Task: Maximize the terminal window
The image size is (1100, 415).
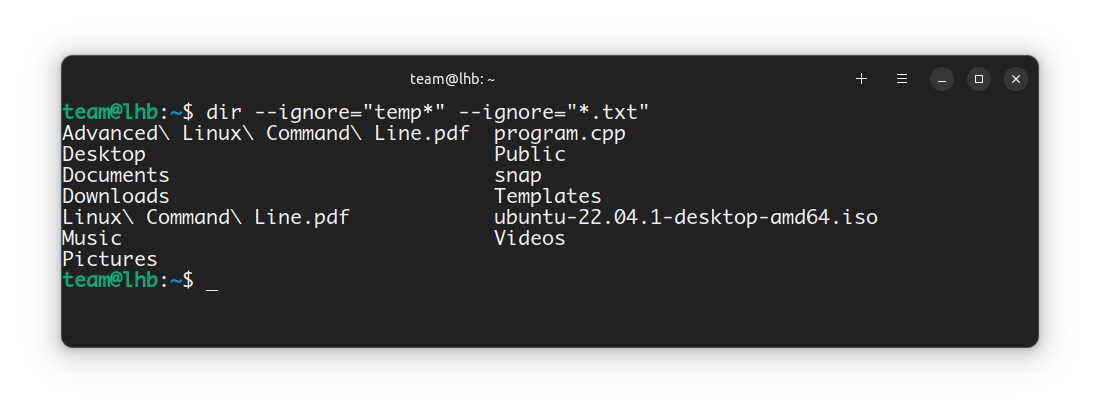Action: pos(979,79)
